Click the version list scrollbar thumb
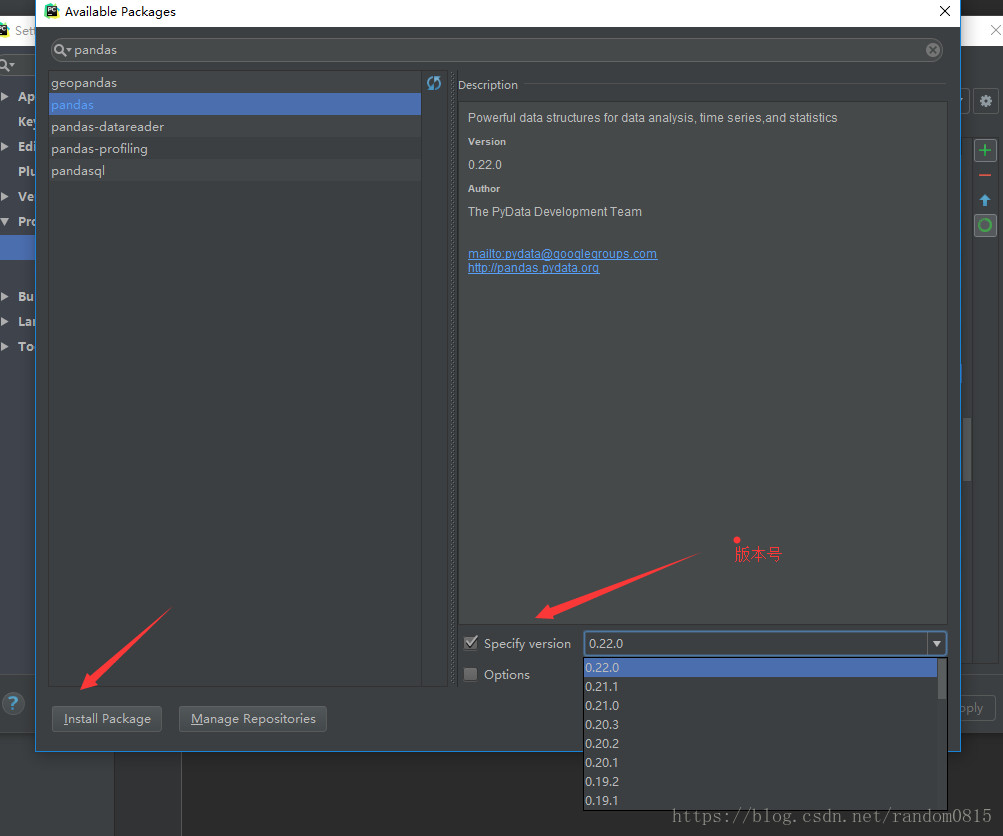This screenshot has width=1003, height=836. [942, 679]
